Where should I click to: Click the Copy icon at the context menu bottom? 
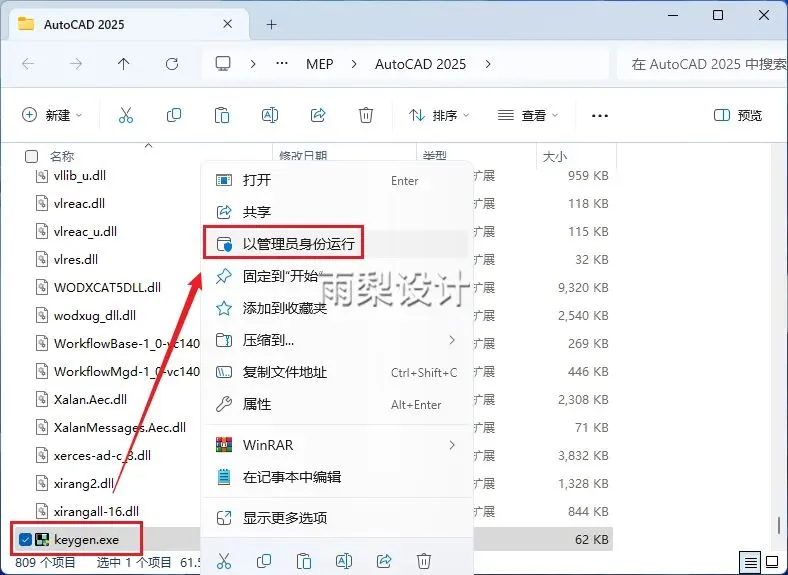pos(264,560)
